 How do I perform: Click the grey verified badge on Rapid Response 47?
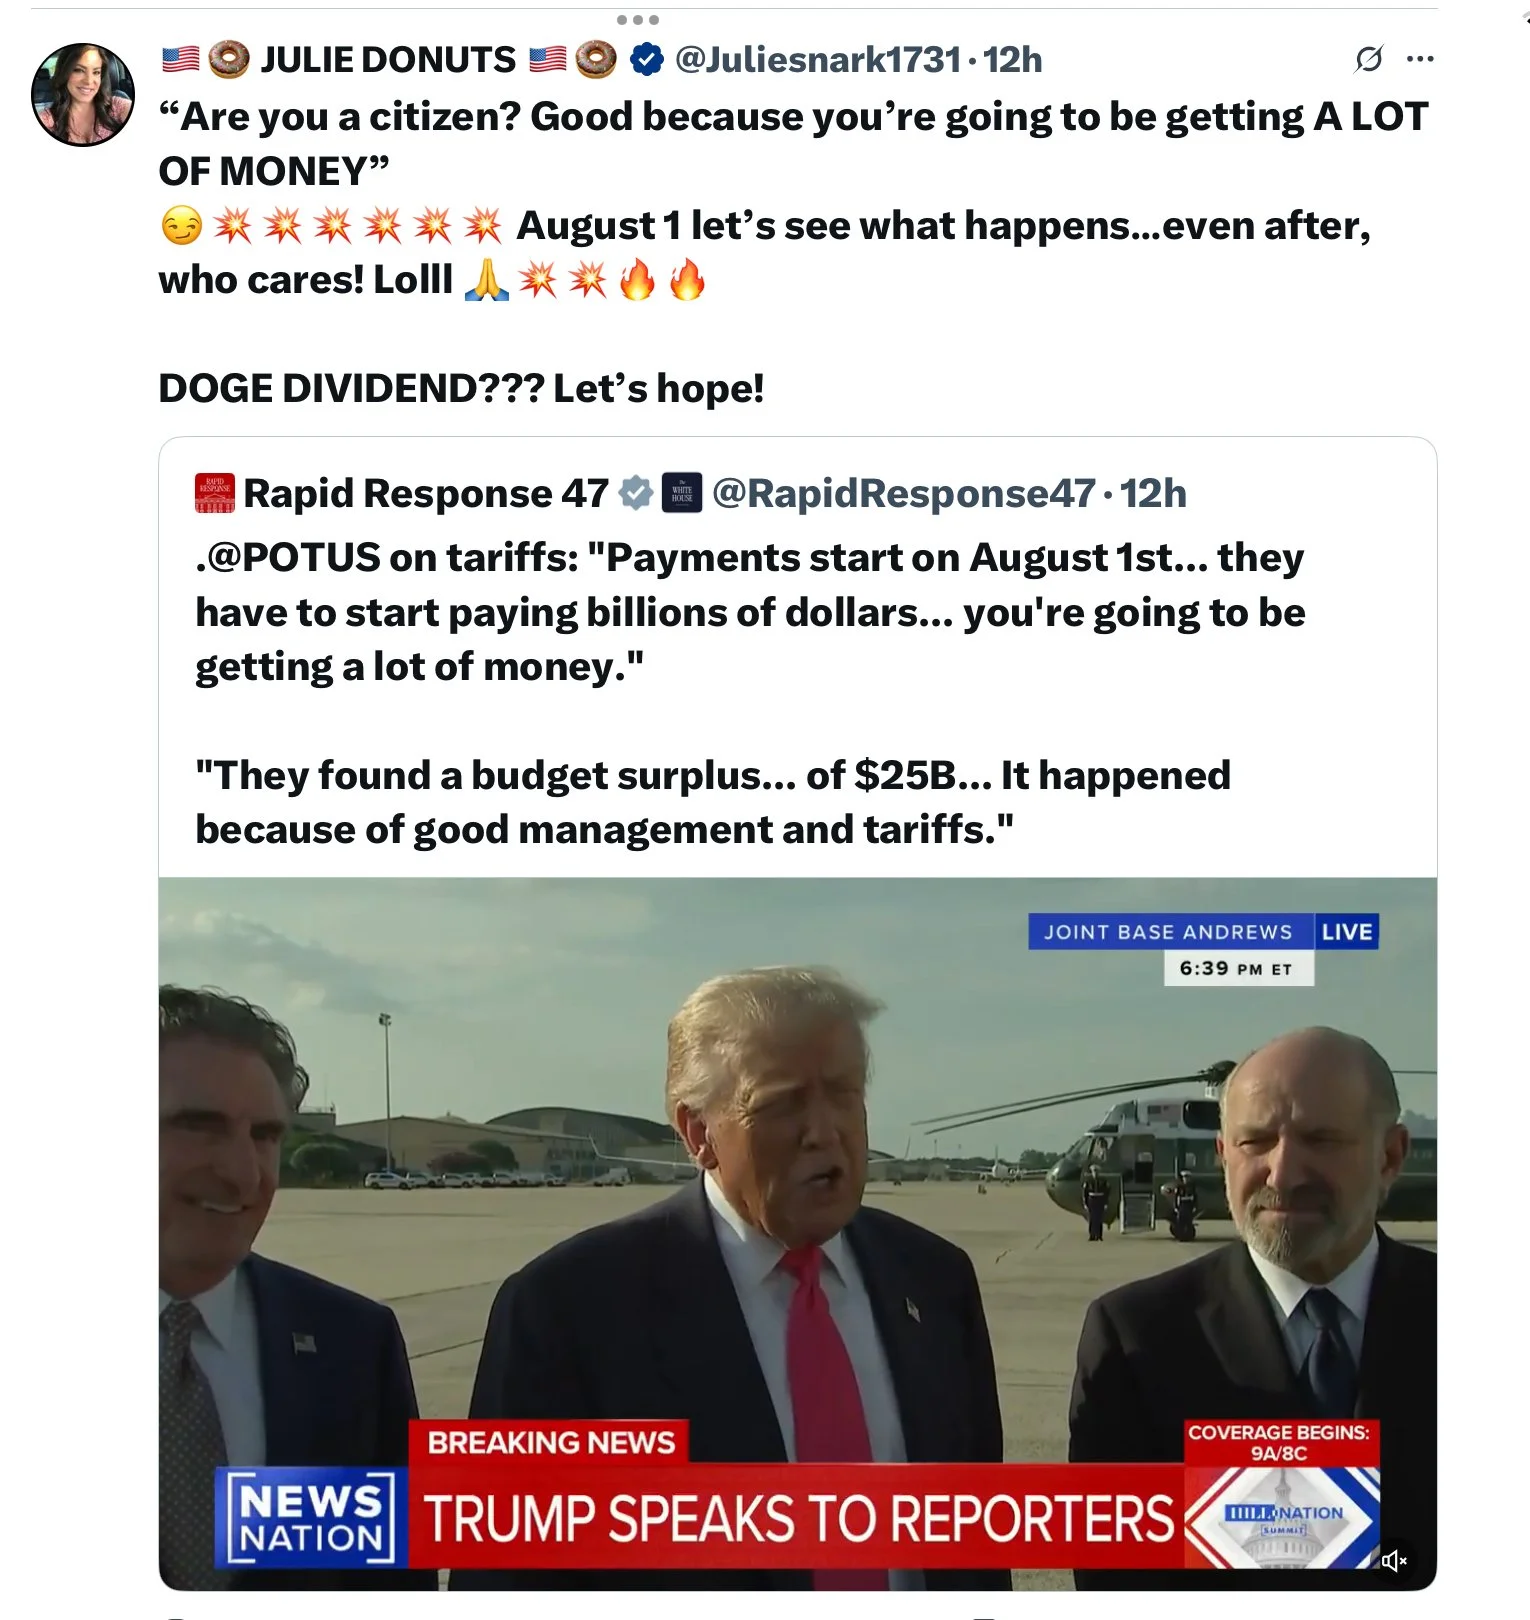(636, 493)
